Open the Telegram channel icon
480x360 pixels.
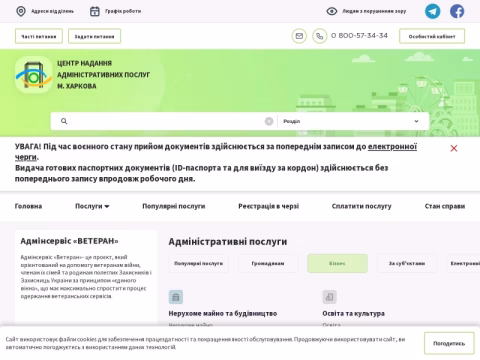pyautogui.click(x=432, y=11)
